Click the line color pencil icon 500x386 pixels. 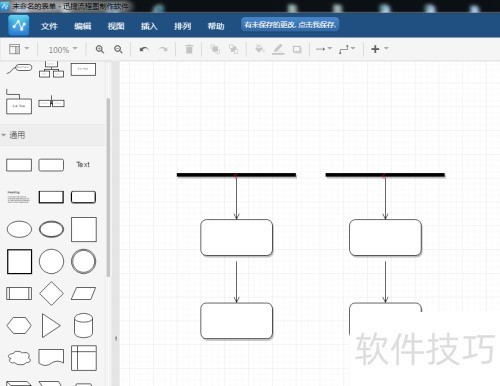point(278,49)
